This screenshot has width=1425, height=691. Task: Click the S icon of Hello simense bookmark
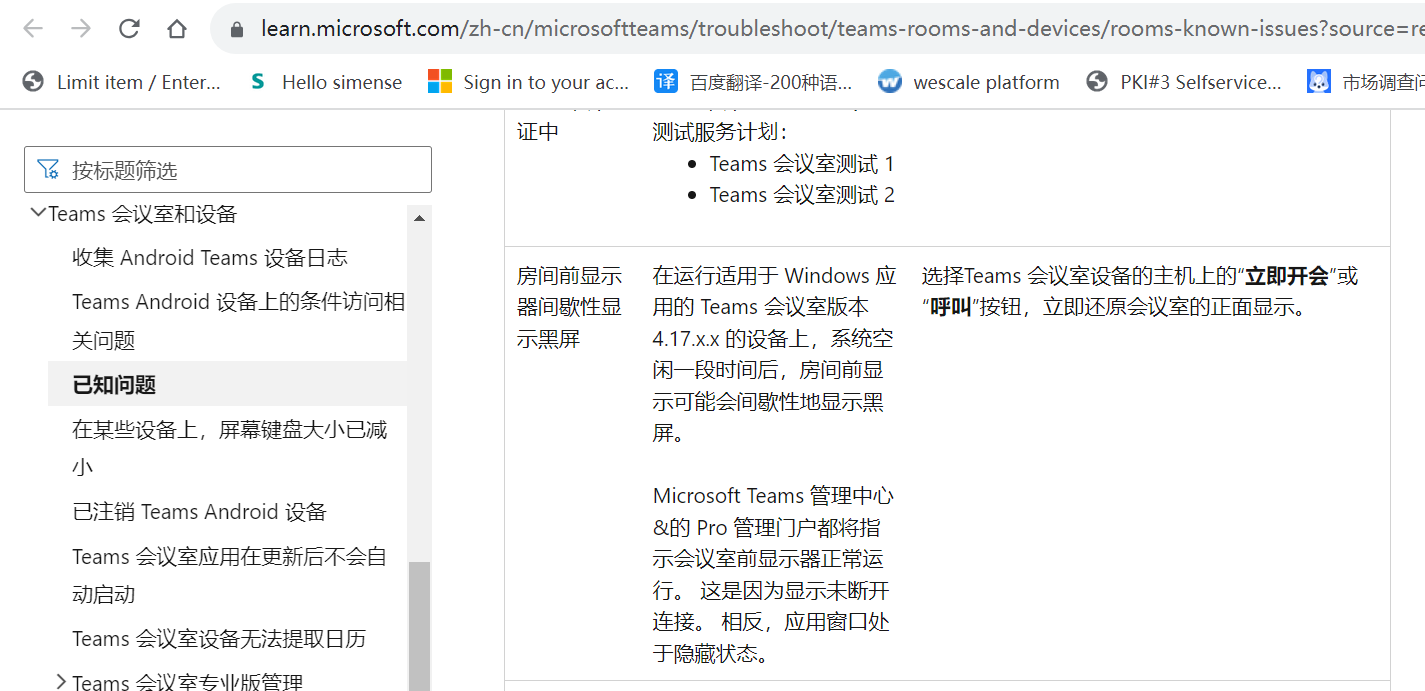point(258,82)
